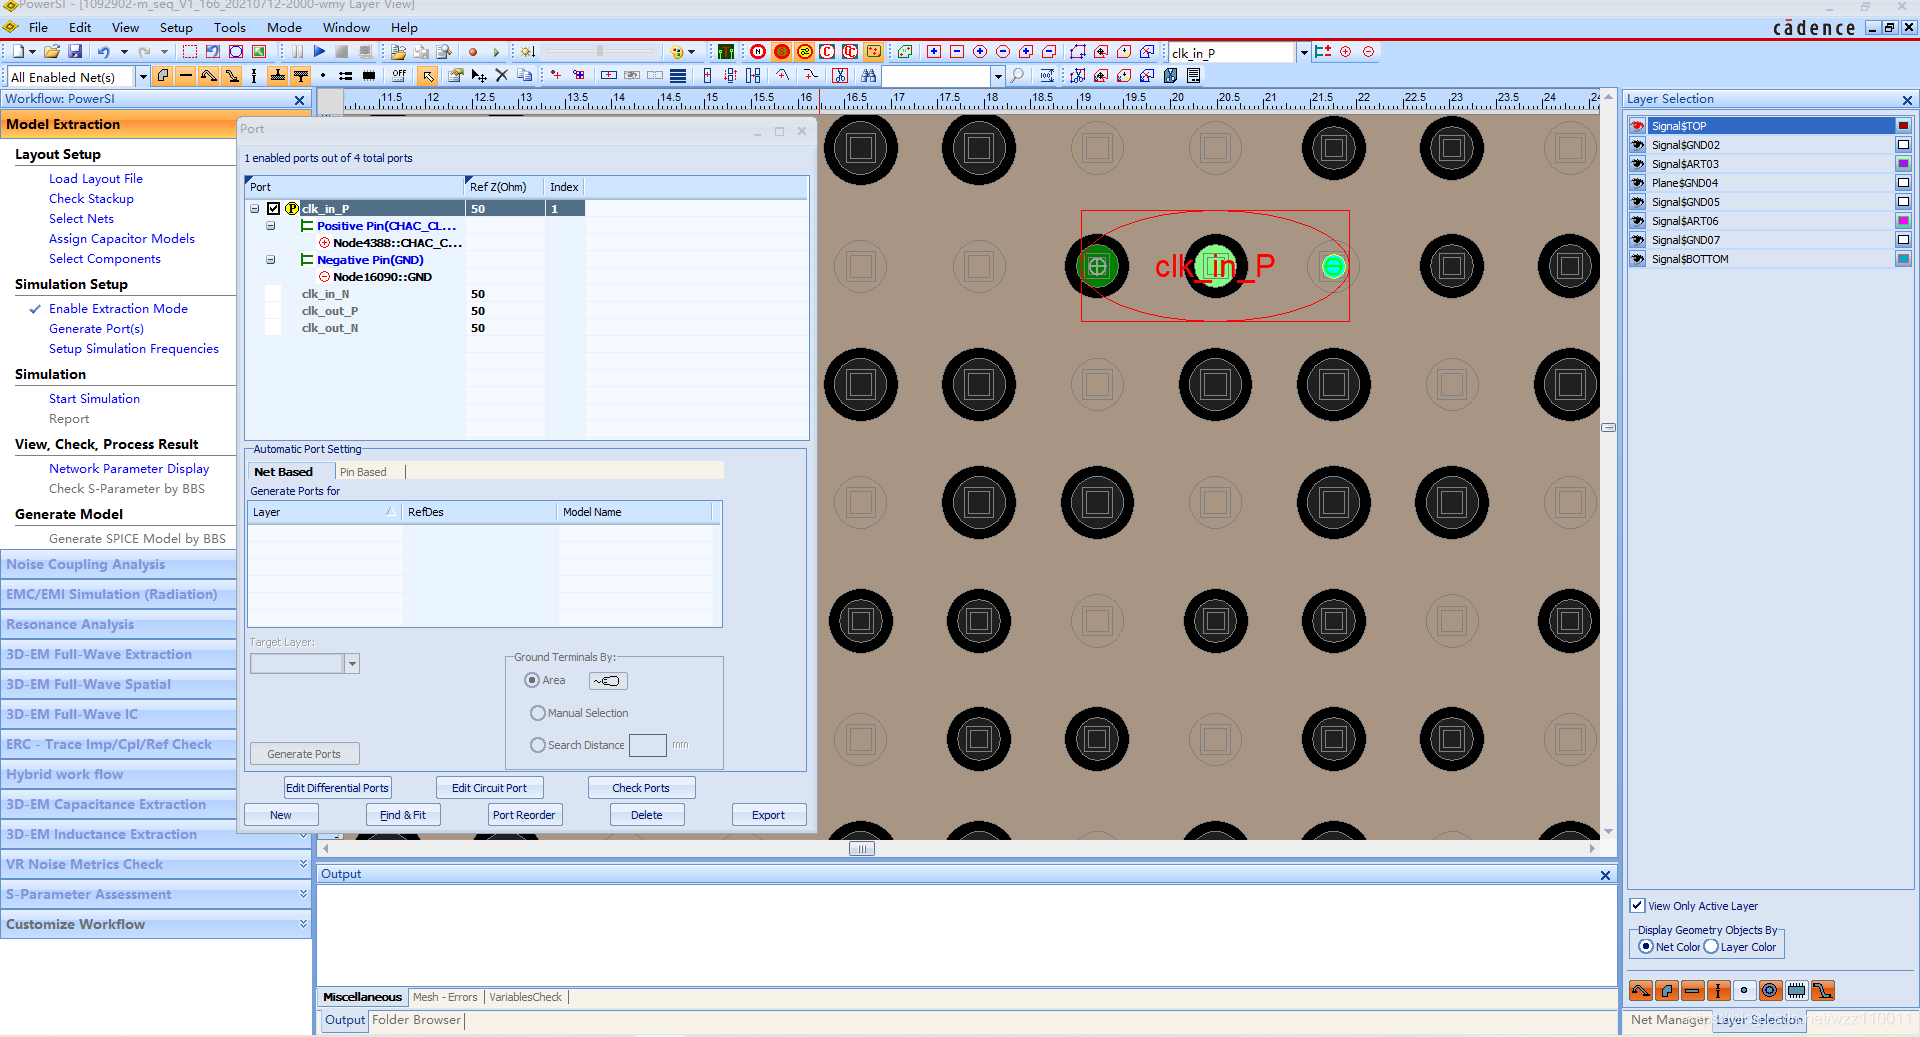Collapse the Negative Pin(GND) tree node

pyautogui.click(x=271, y=260)
